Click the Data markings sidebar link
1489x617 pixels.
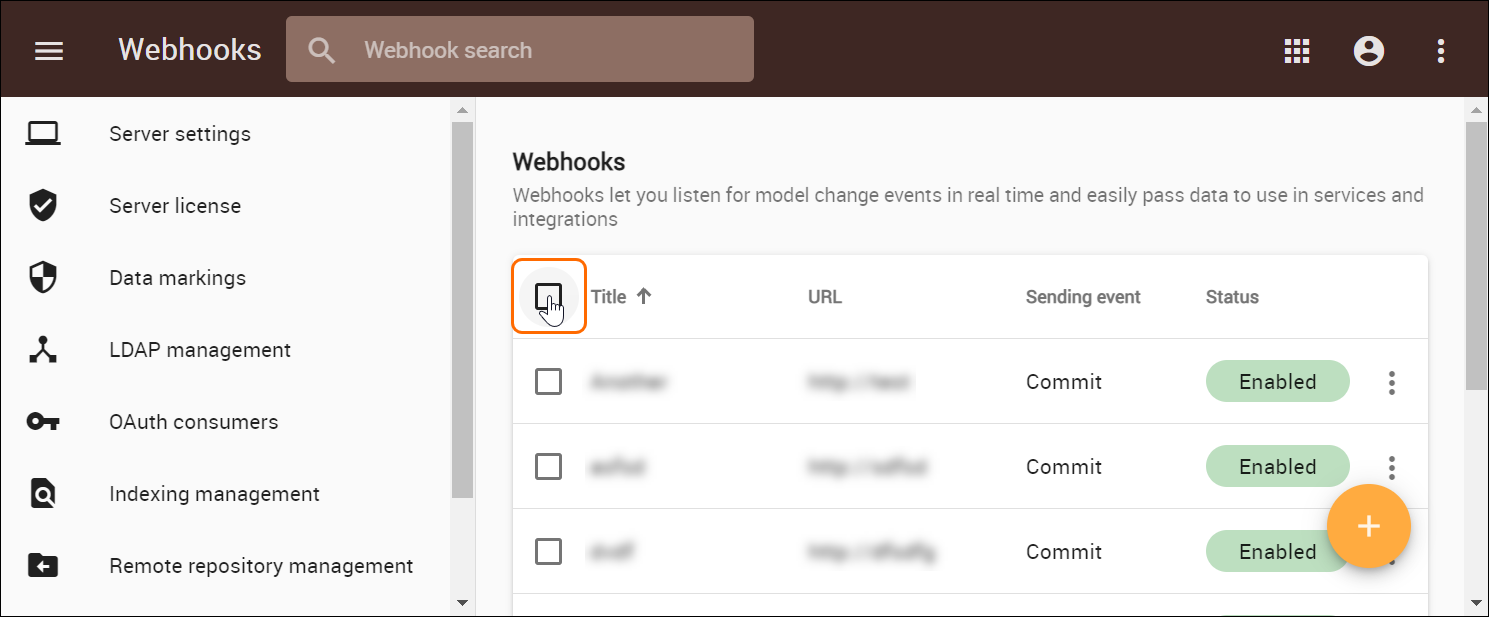click(177, 278)
